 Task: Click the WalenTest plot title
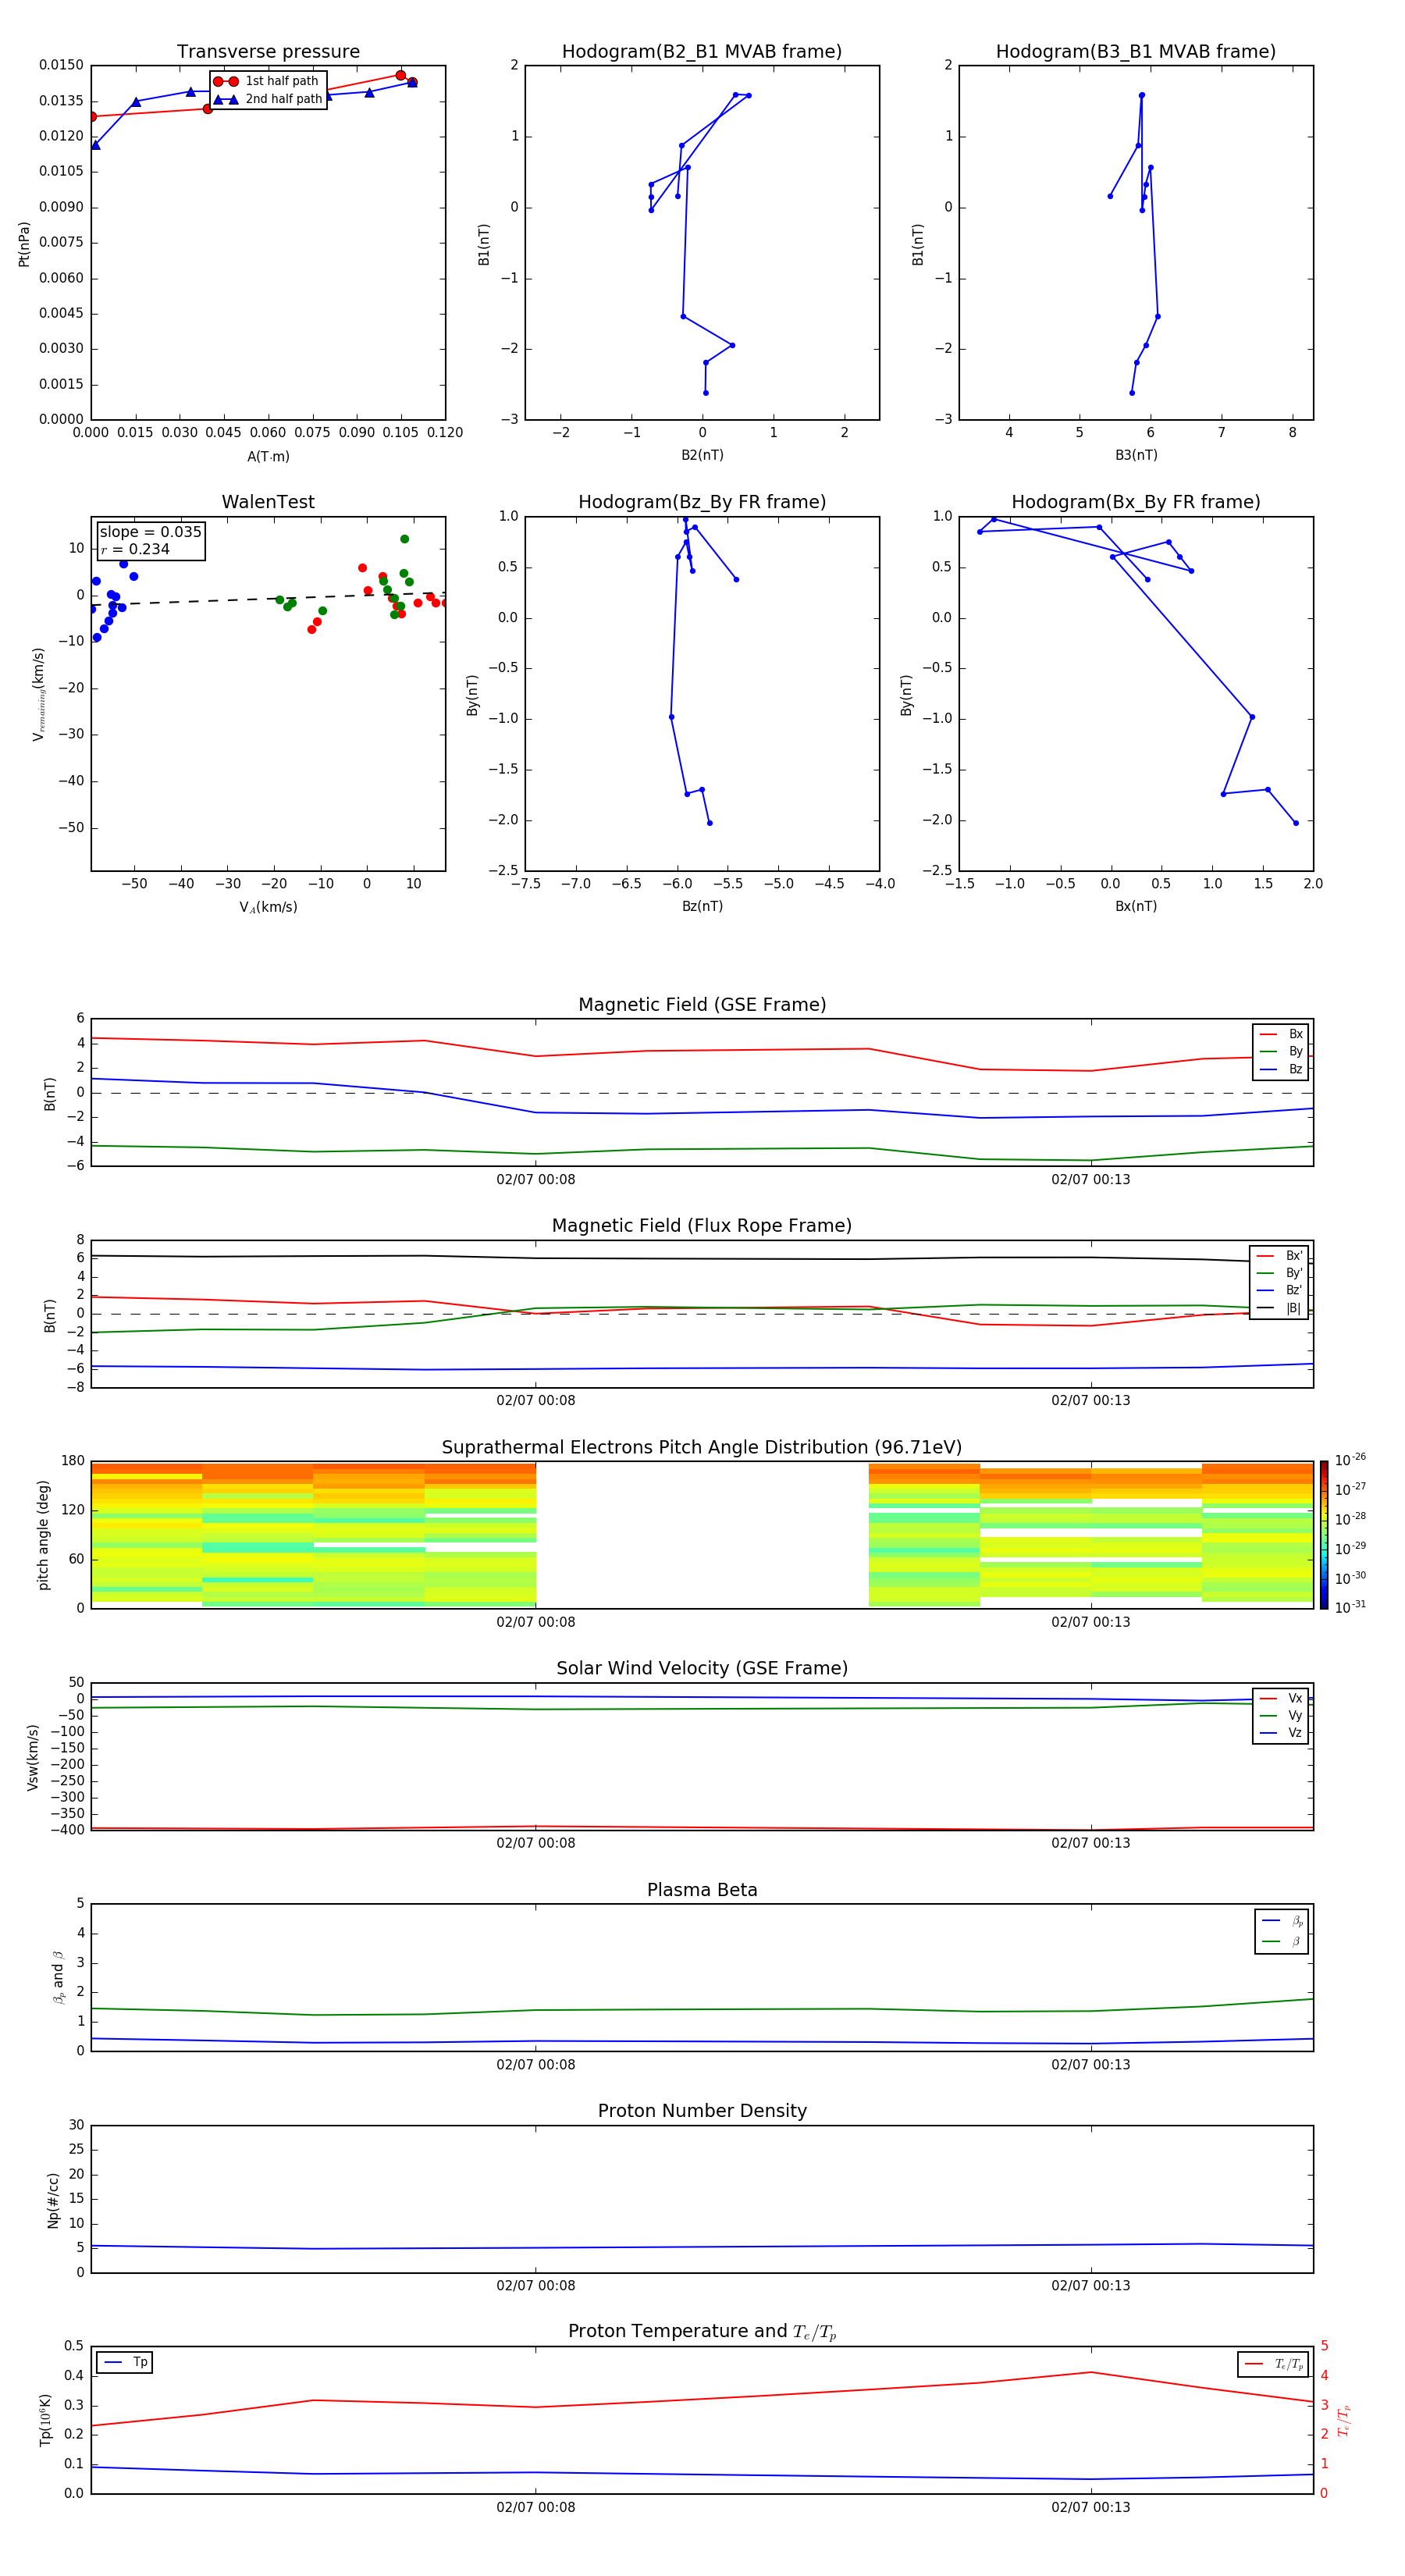268,502
